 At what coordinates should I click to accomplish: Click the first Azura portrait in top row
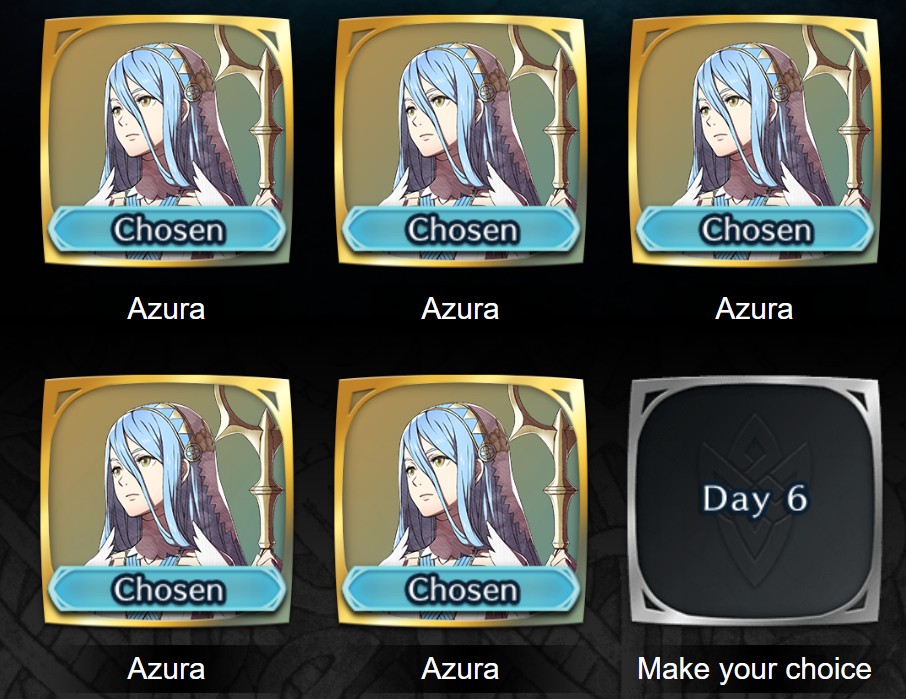(166, 142)
